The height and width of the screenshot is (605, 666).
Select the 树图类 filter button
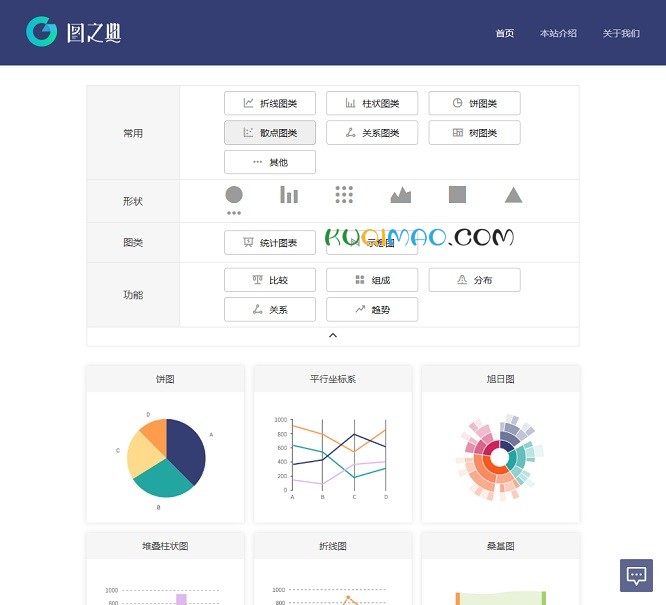[474, 133]
